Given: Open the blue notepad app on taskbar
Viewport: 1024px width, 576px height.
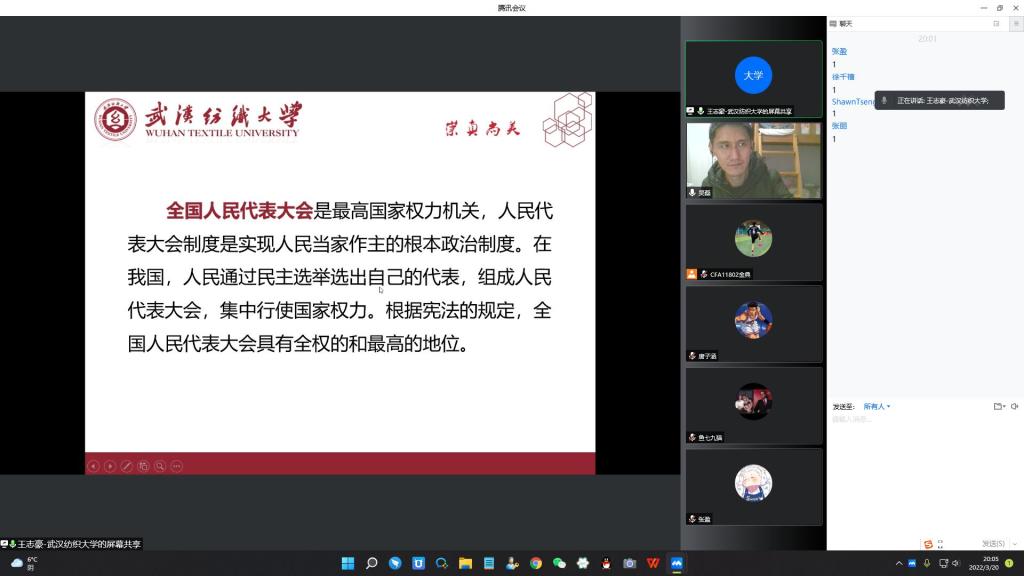Looking at the screenshot, I should point(488,563).
